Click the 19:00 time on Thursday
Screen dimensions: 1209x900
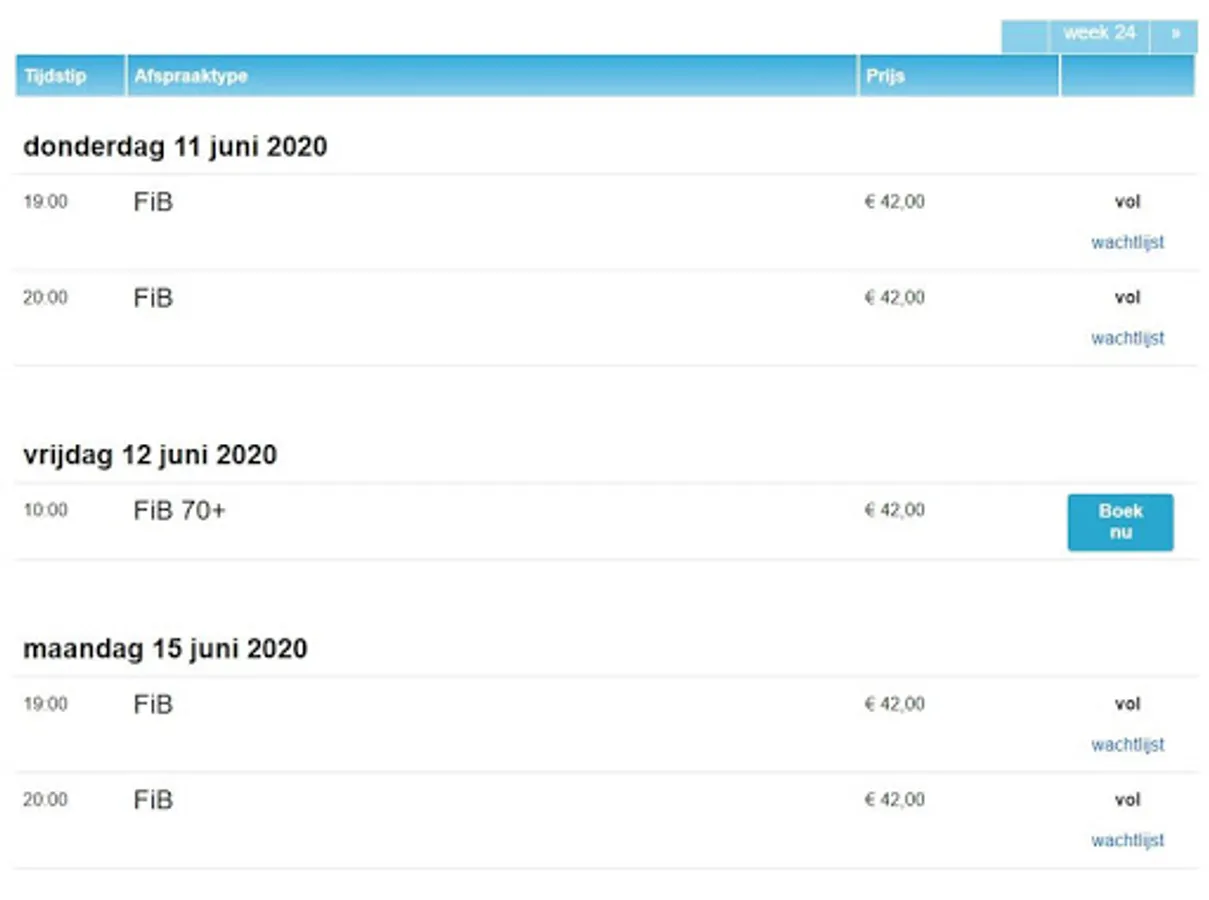(x=45, y=202)
